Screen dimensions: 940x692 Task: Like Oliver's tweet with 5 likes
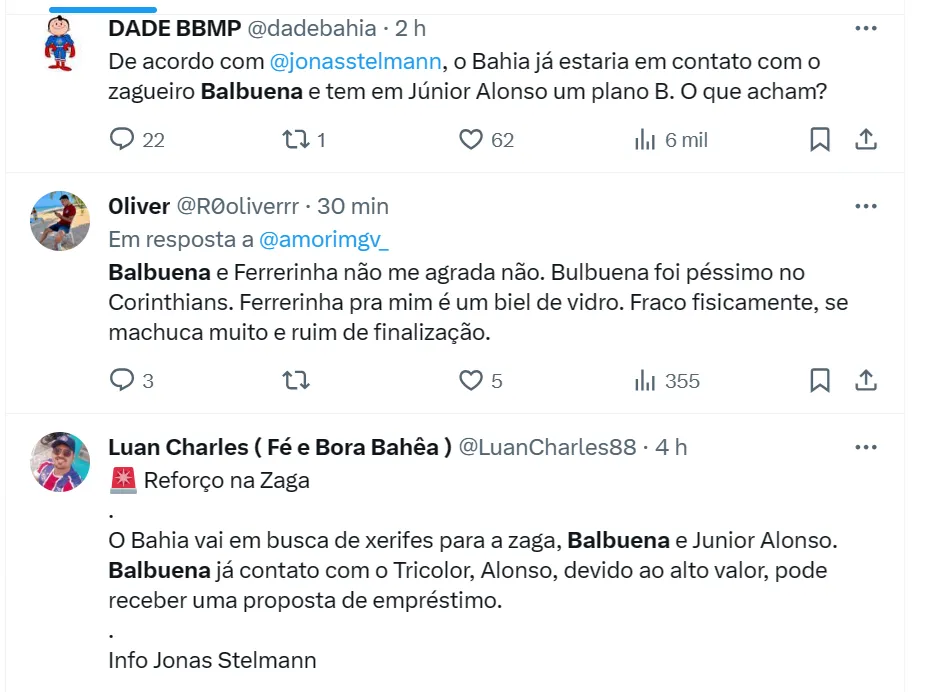coord(471,380)
